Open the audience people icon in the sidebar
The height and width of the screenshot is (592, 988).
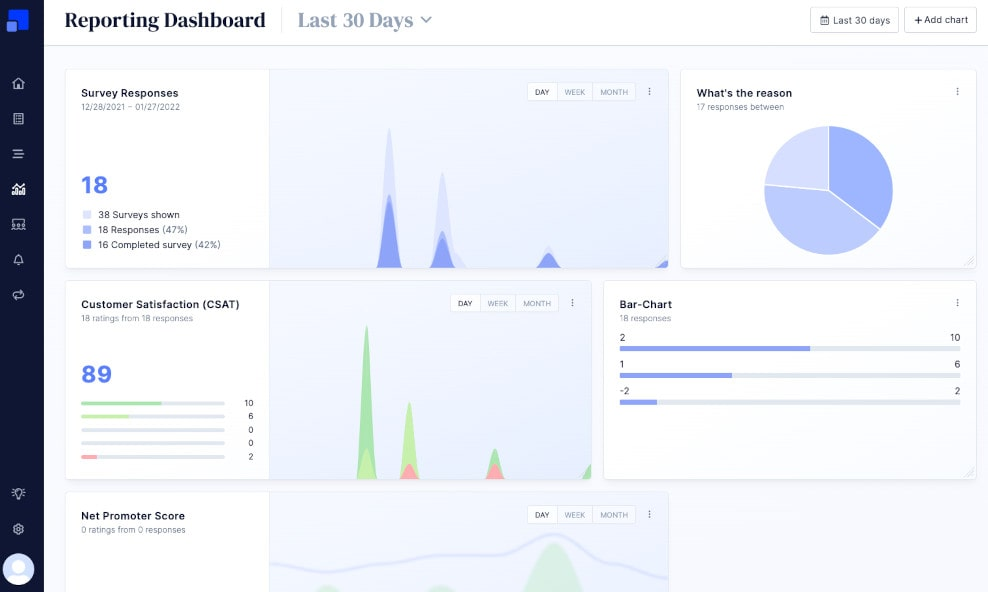coord(18,225)
